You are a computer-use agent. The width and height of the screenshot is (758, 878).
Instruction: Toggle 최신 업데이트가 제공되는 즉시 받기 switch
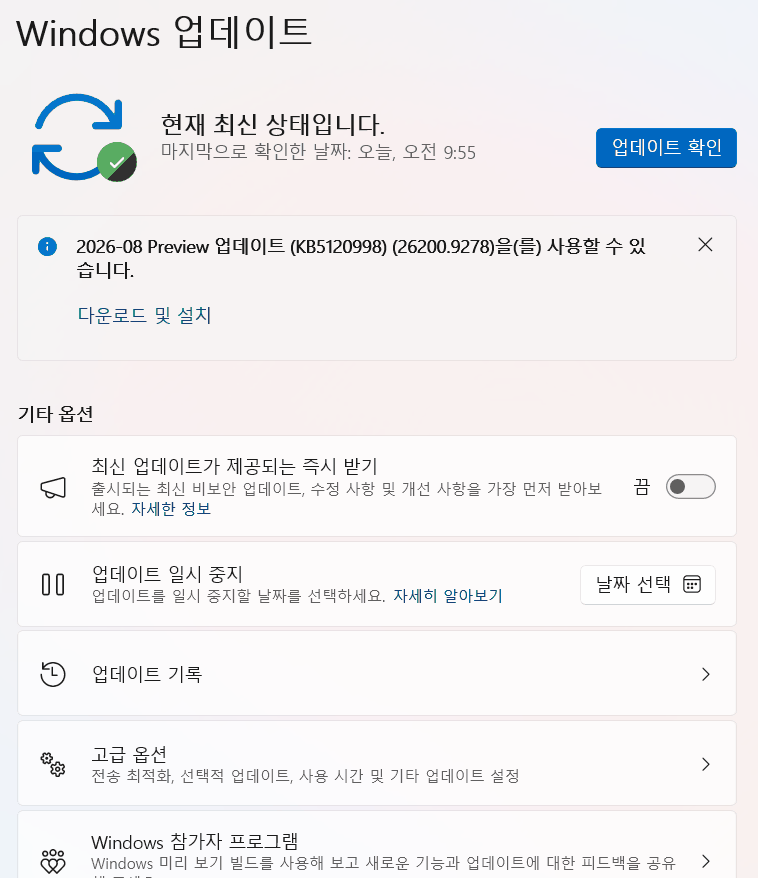(690, 487)
